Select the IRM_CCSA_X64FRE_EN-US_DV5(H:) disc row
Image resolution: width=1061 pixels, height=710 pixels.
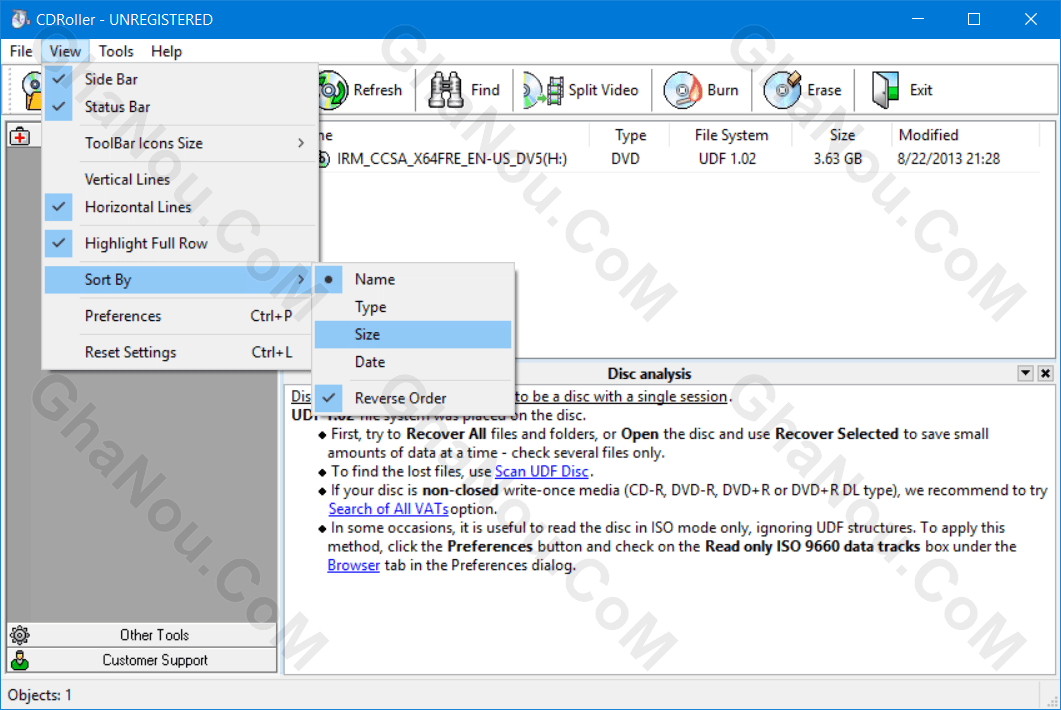coord(678,159)
